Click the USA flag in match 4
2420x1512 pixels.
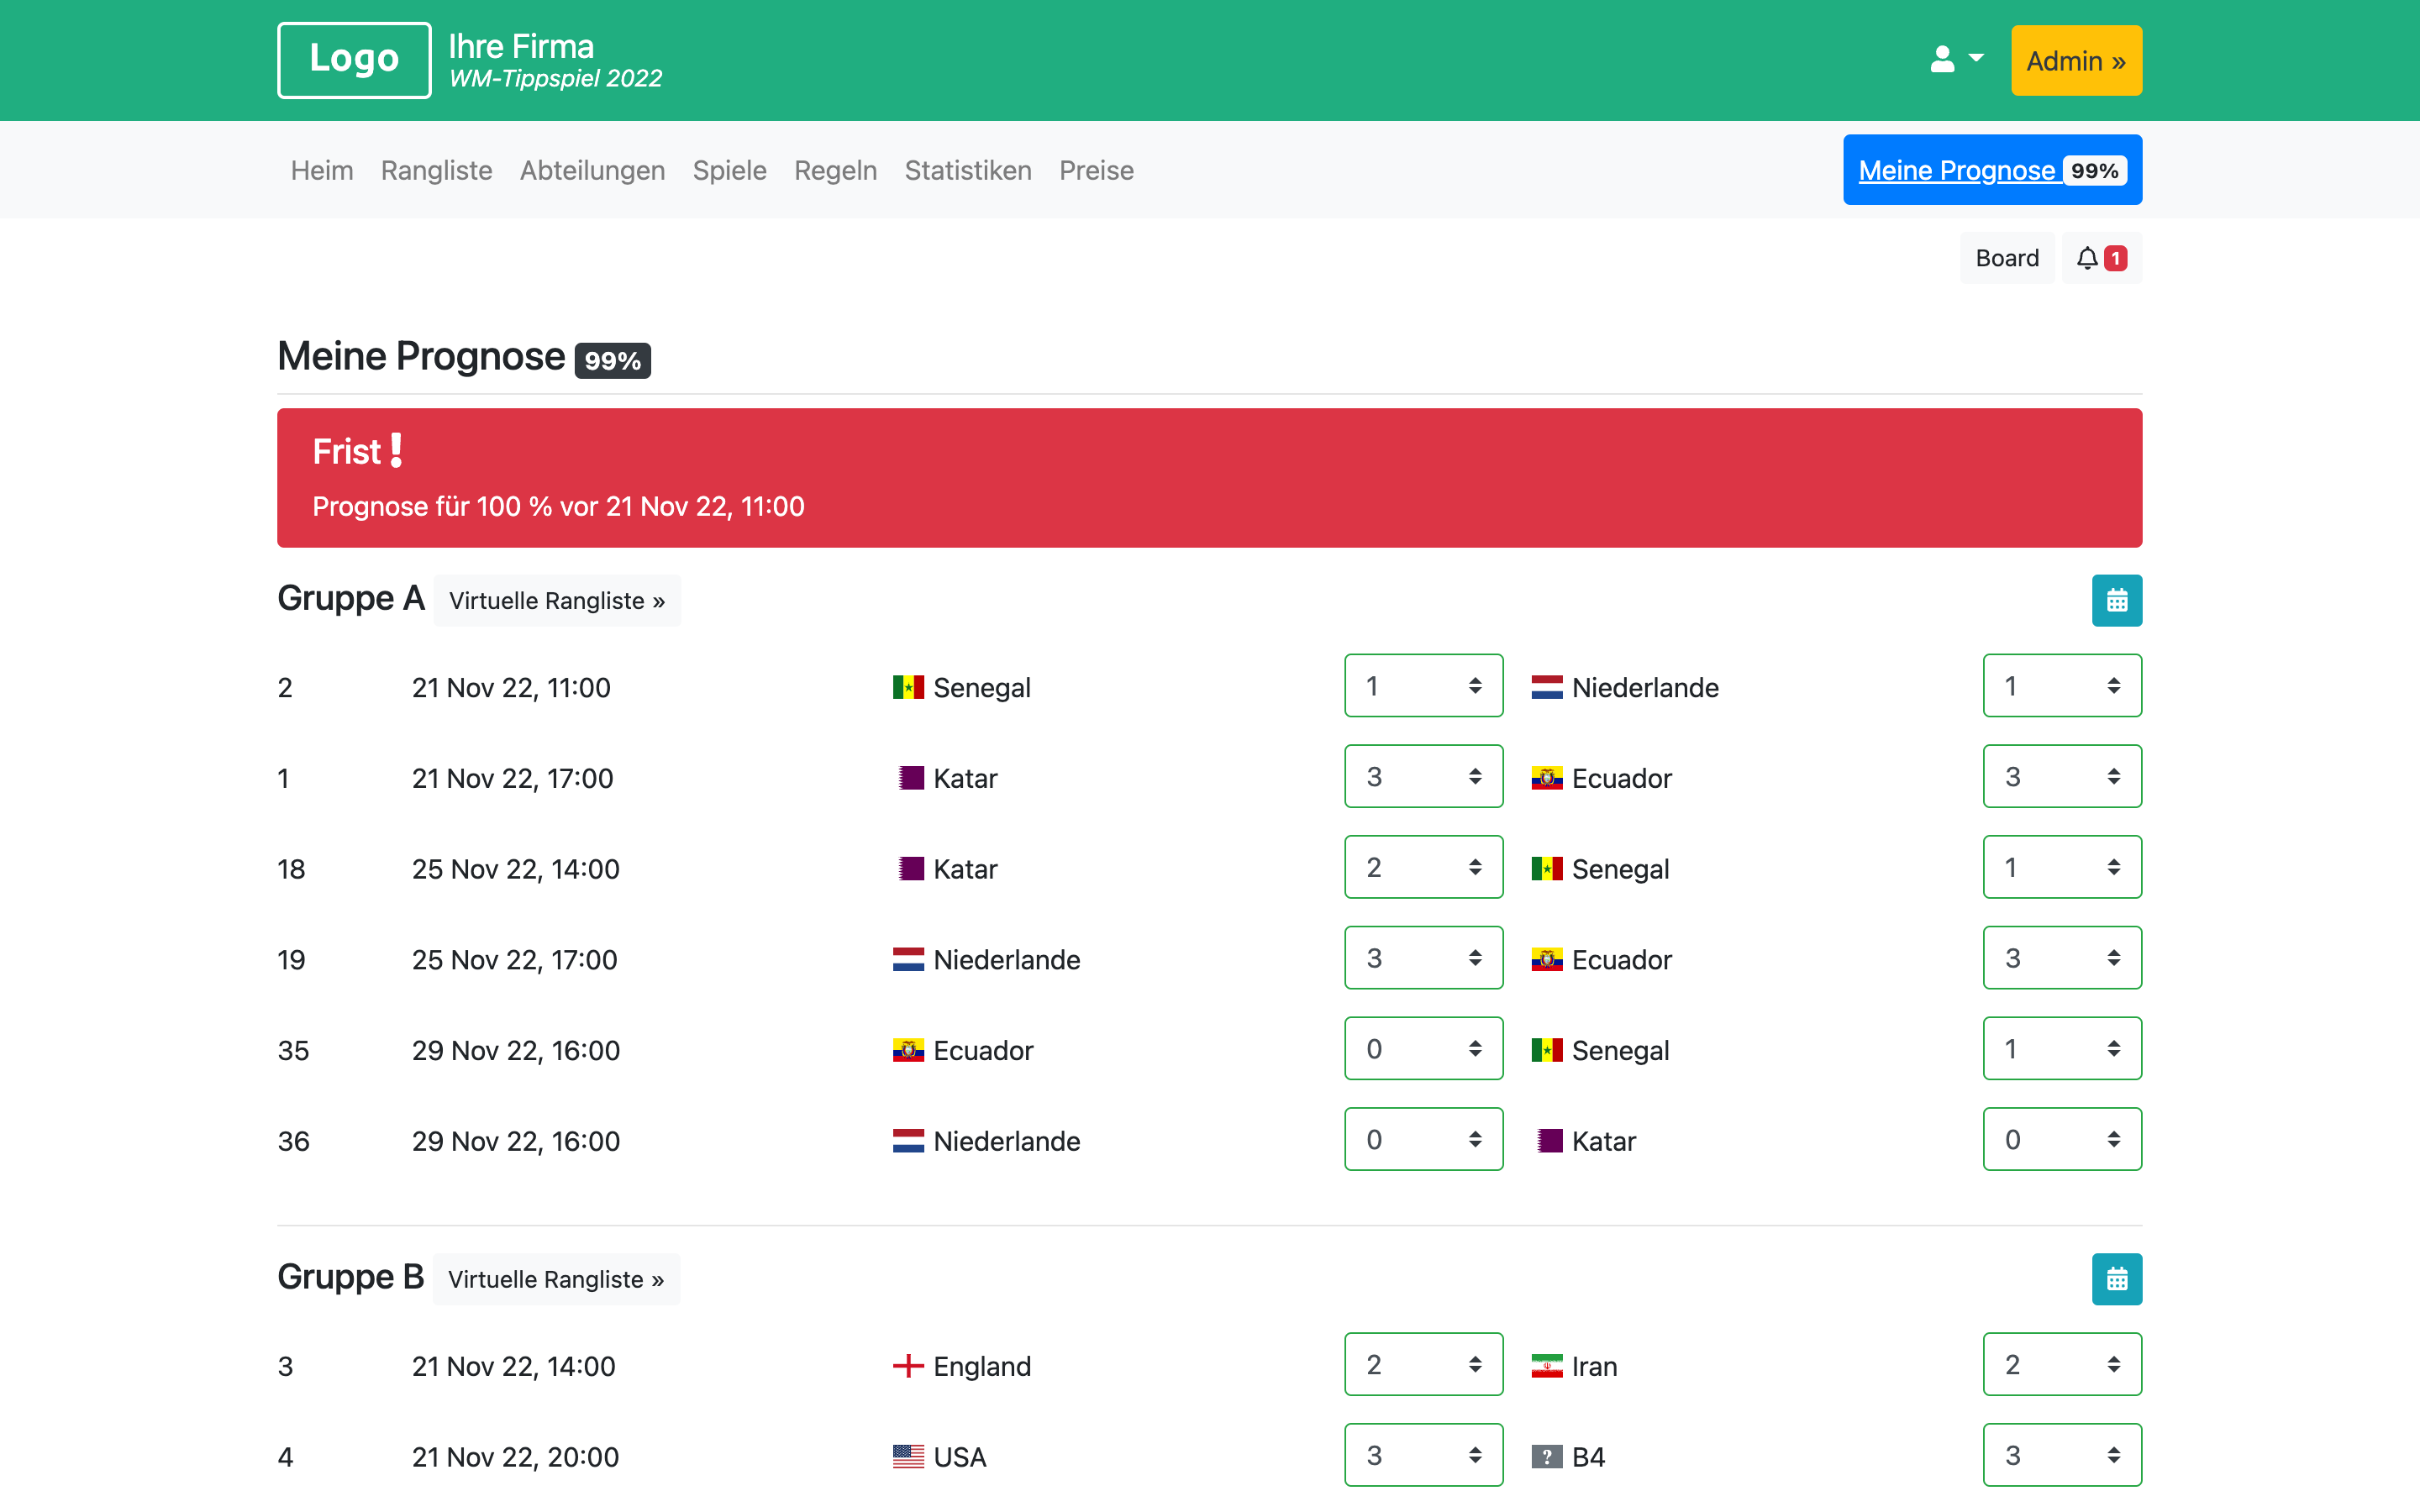click(908, 1457)
